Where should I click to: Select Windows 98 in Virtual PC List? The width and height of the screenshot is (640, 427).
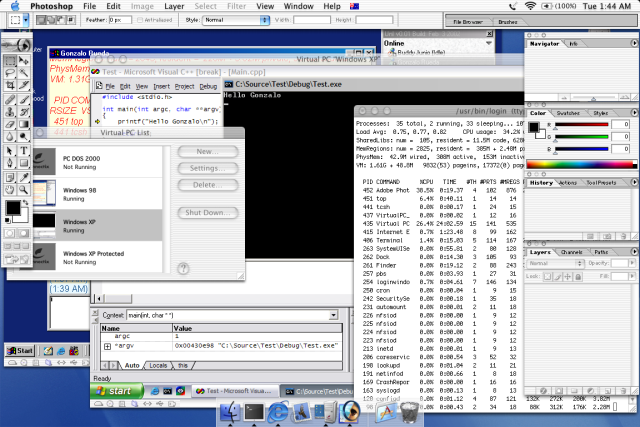(98, 194)
